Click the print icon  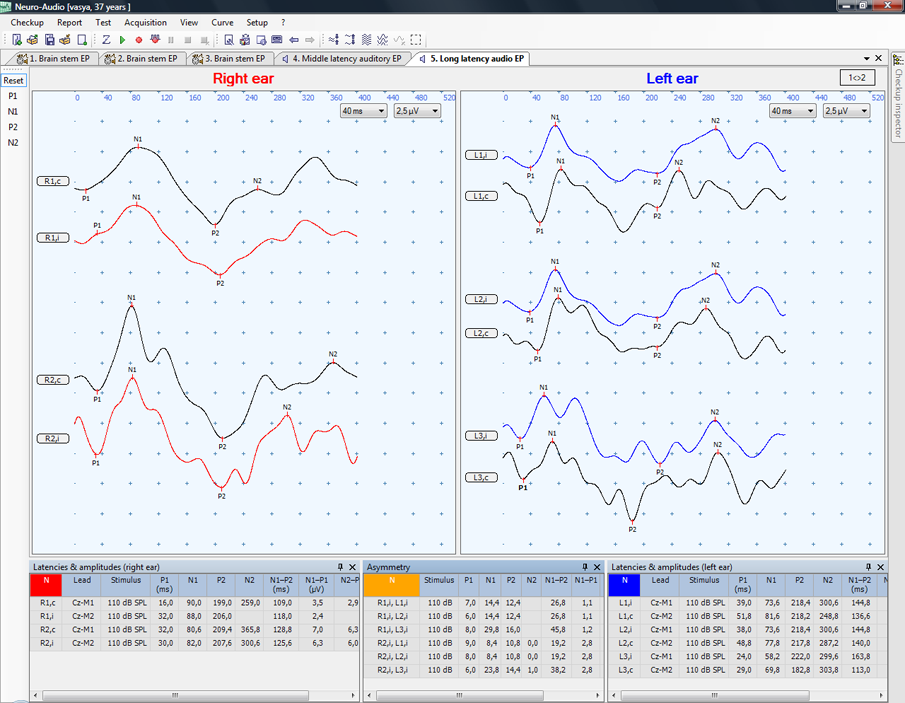point(245,40)
